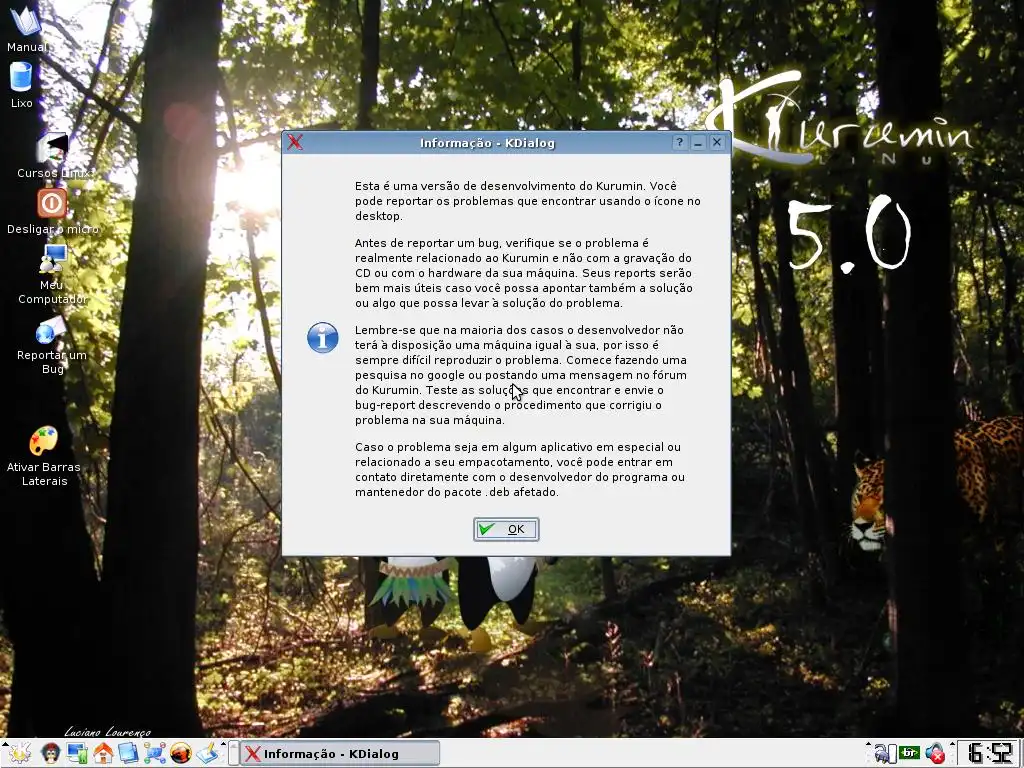
Task: Minimize the Informação KDialog window
Action: (698, 142)
